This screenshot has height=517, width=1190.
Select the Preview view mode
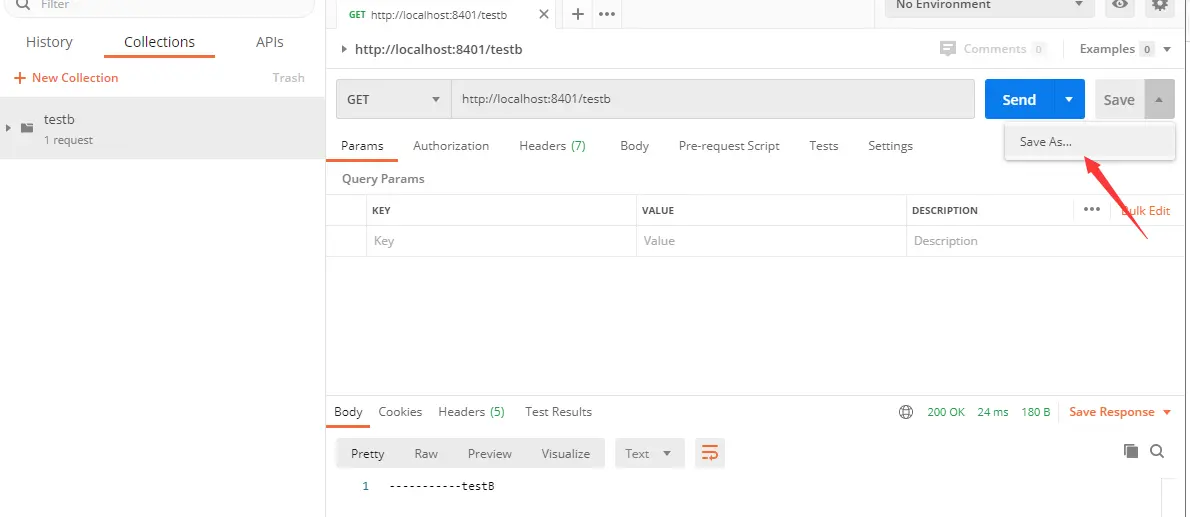490,453
